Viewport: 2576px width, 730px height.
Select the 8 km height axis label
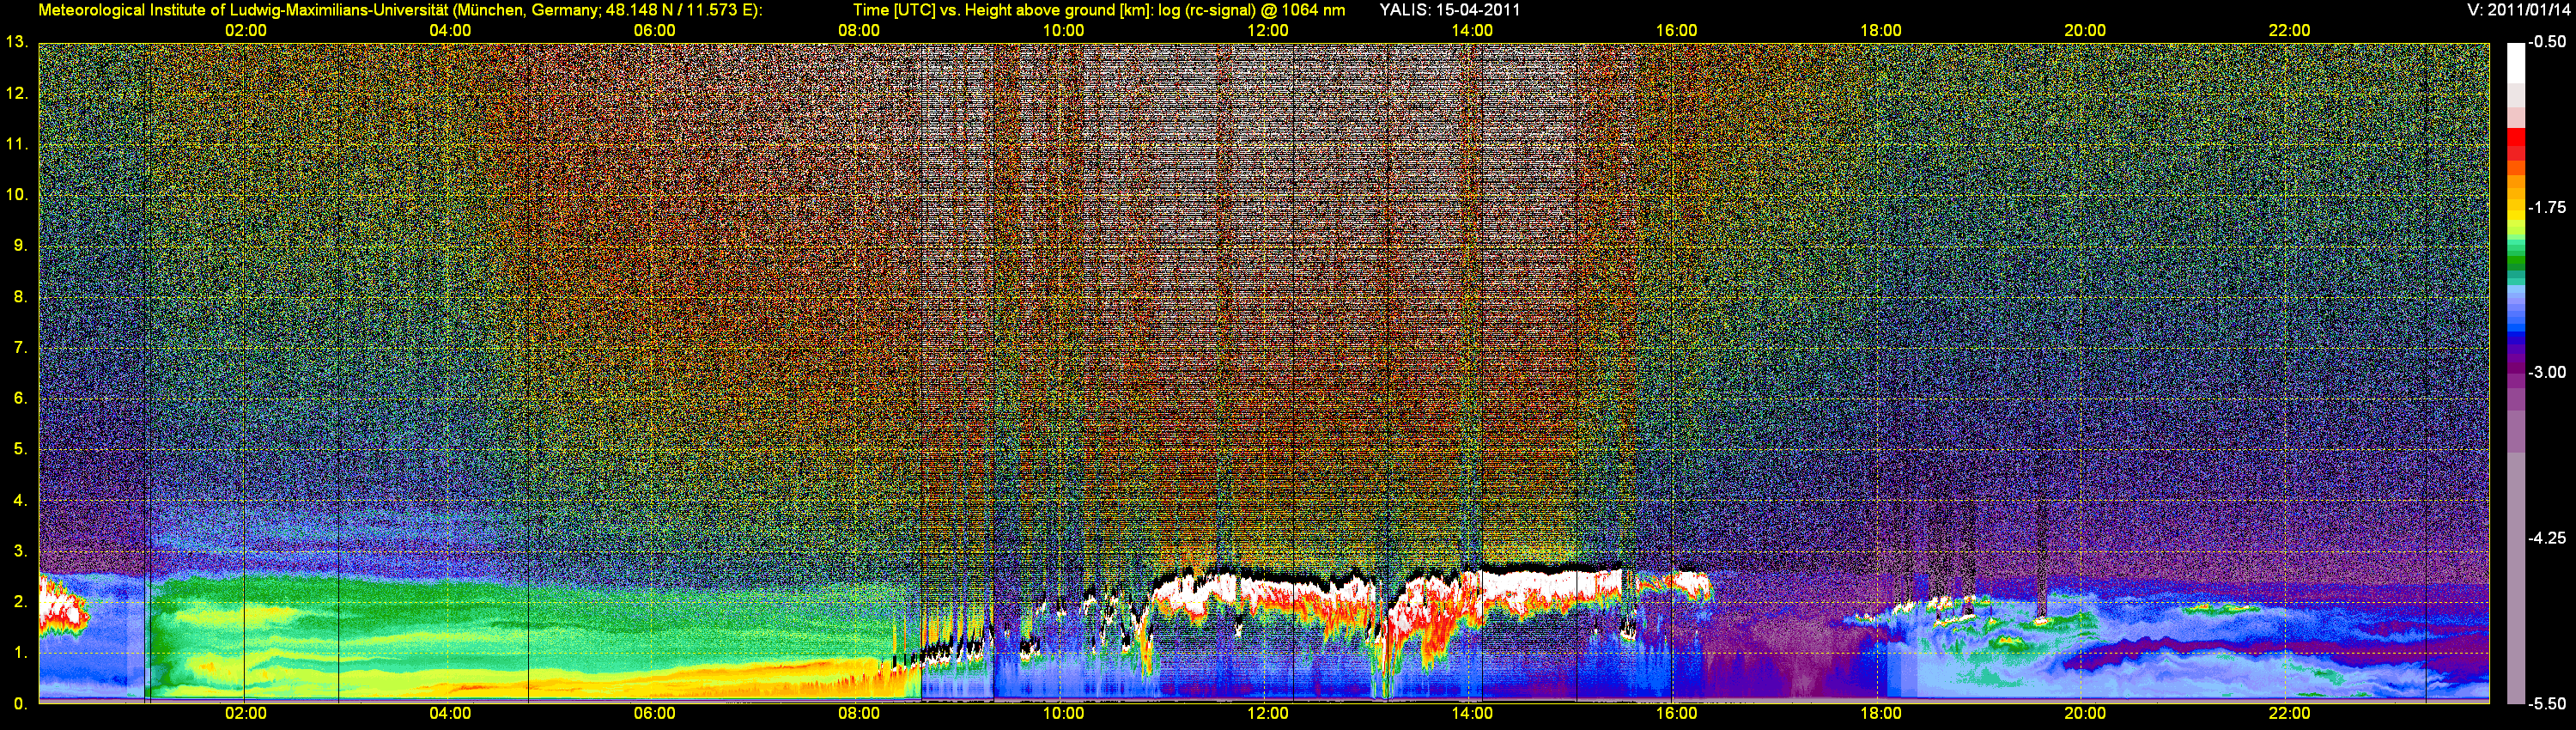20,296
